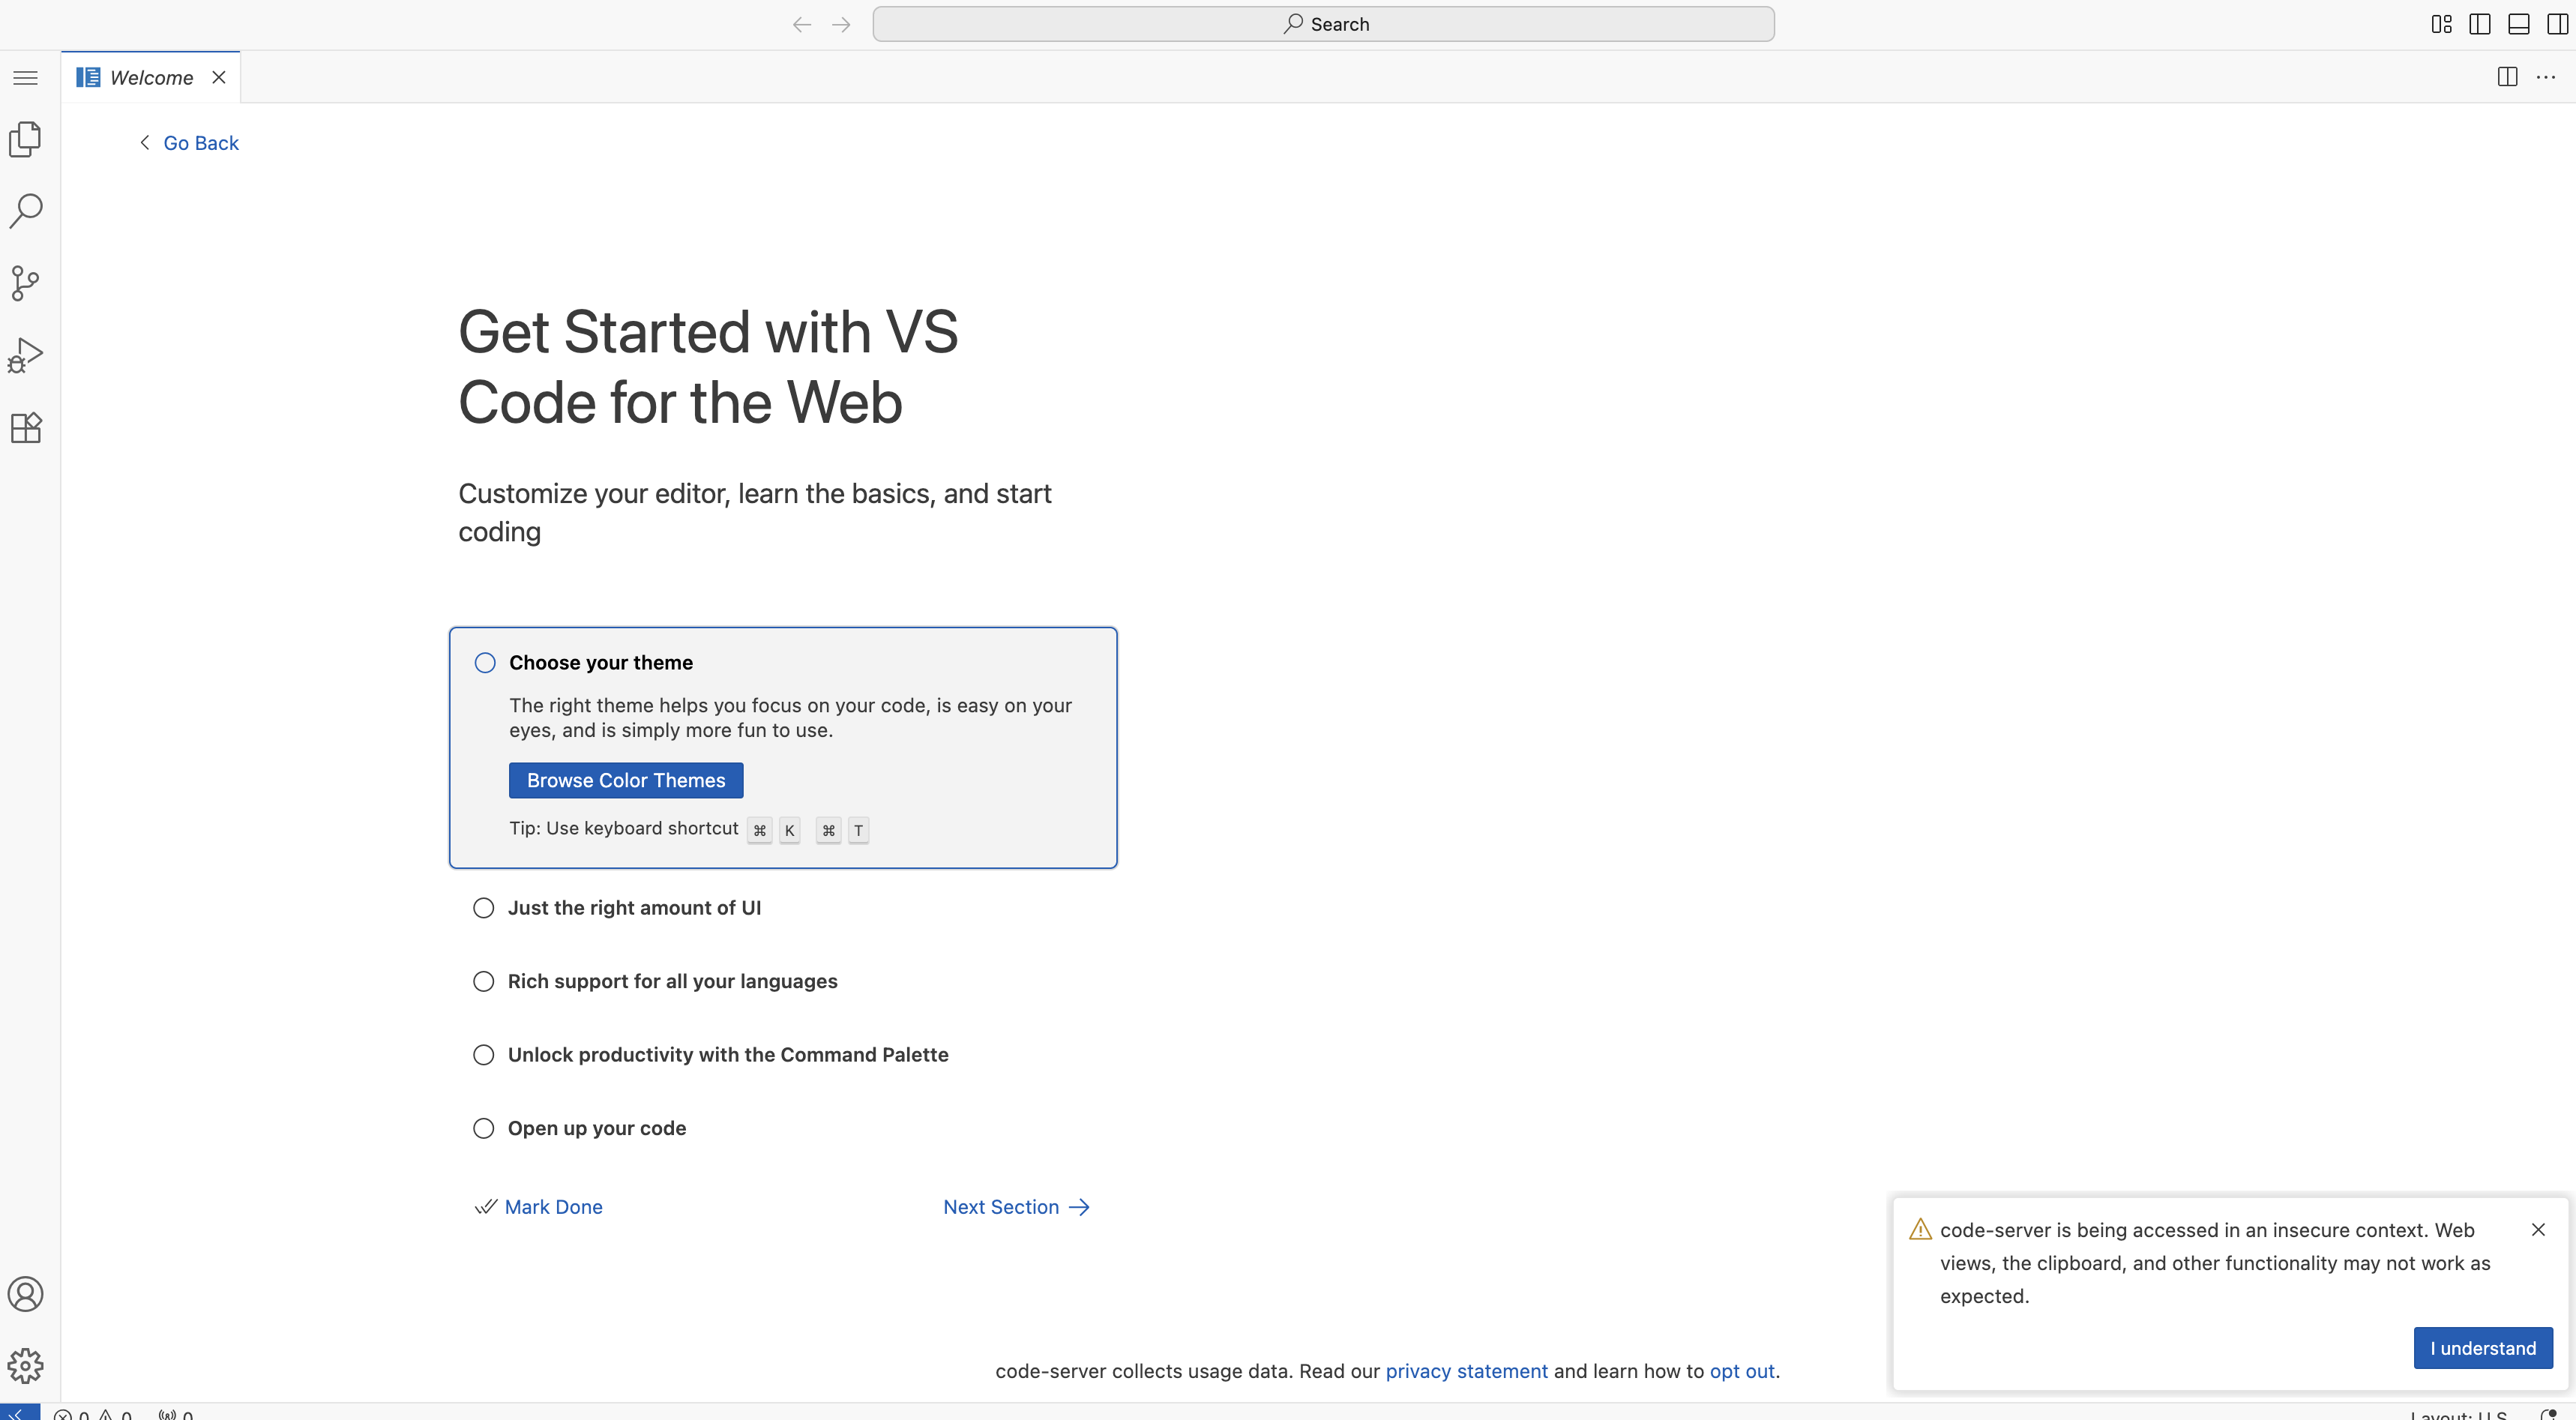Split the editor to the right
Image resolution: width=2576 pixels, height=1420 pixels.
pos(2507,77)
